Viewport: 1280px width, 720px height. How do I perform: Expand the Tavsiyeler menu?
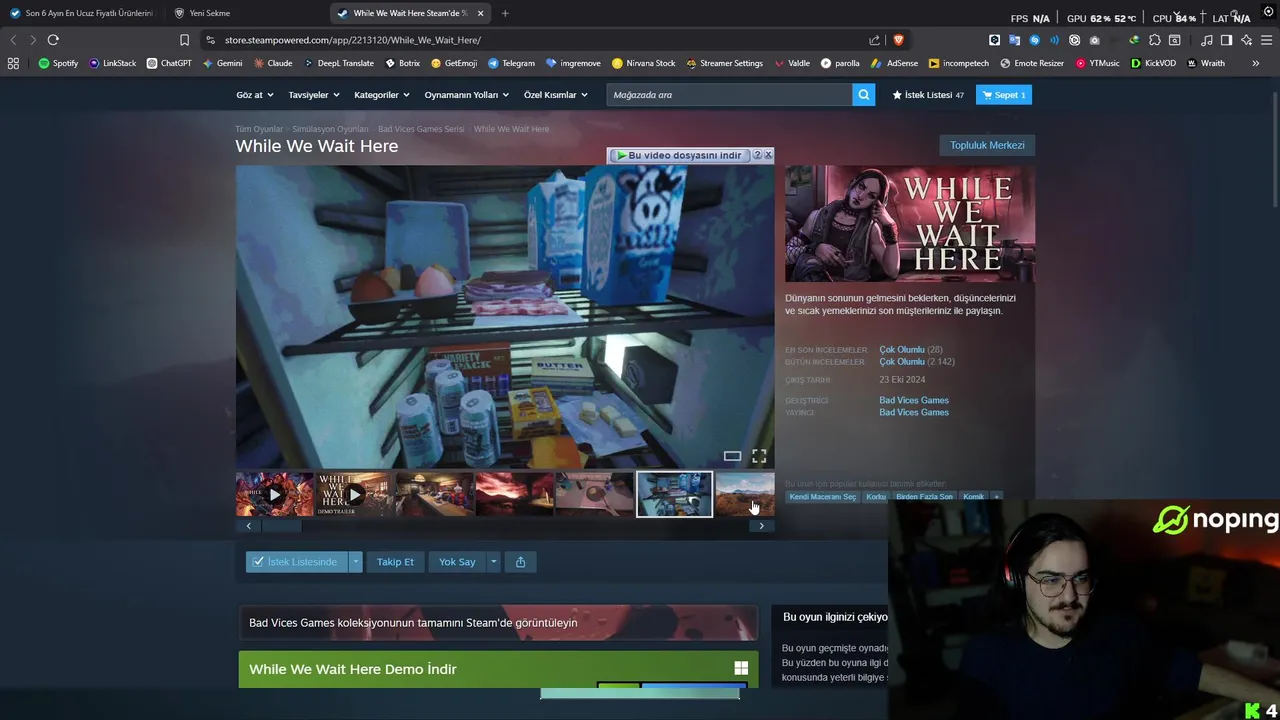pyautogui.click(x=314, y=95)
